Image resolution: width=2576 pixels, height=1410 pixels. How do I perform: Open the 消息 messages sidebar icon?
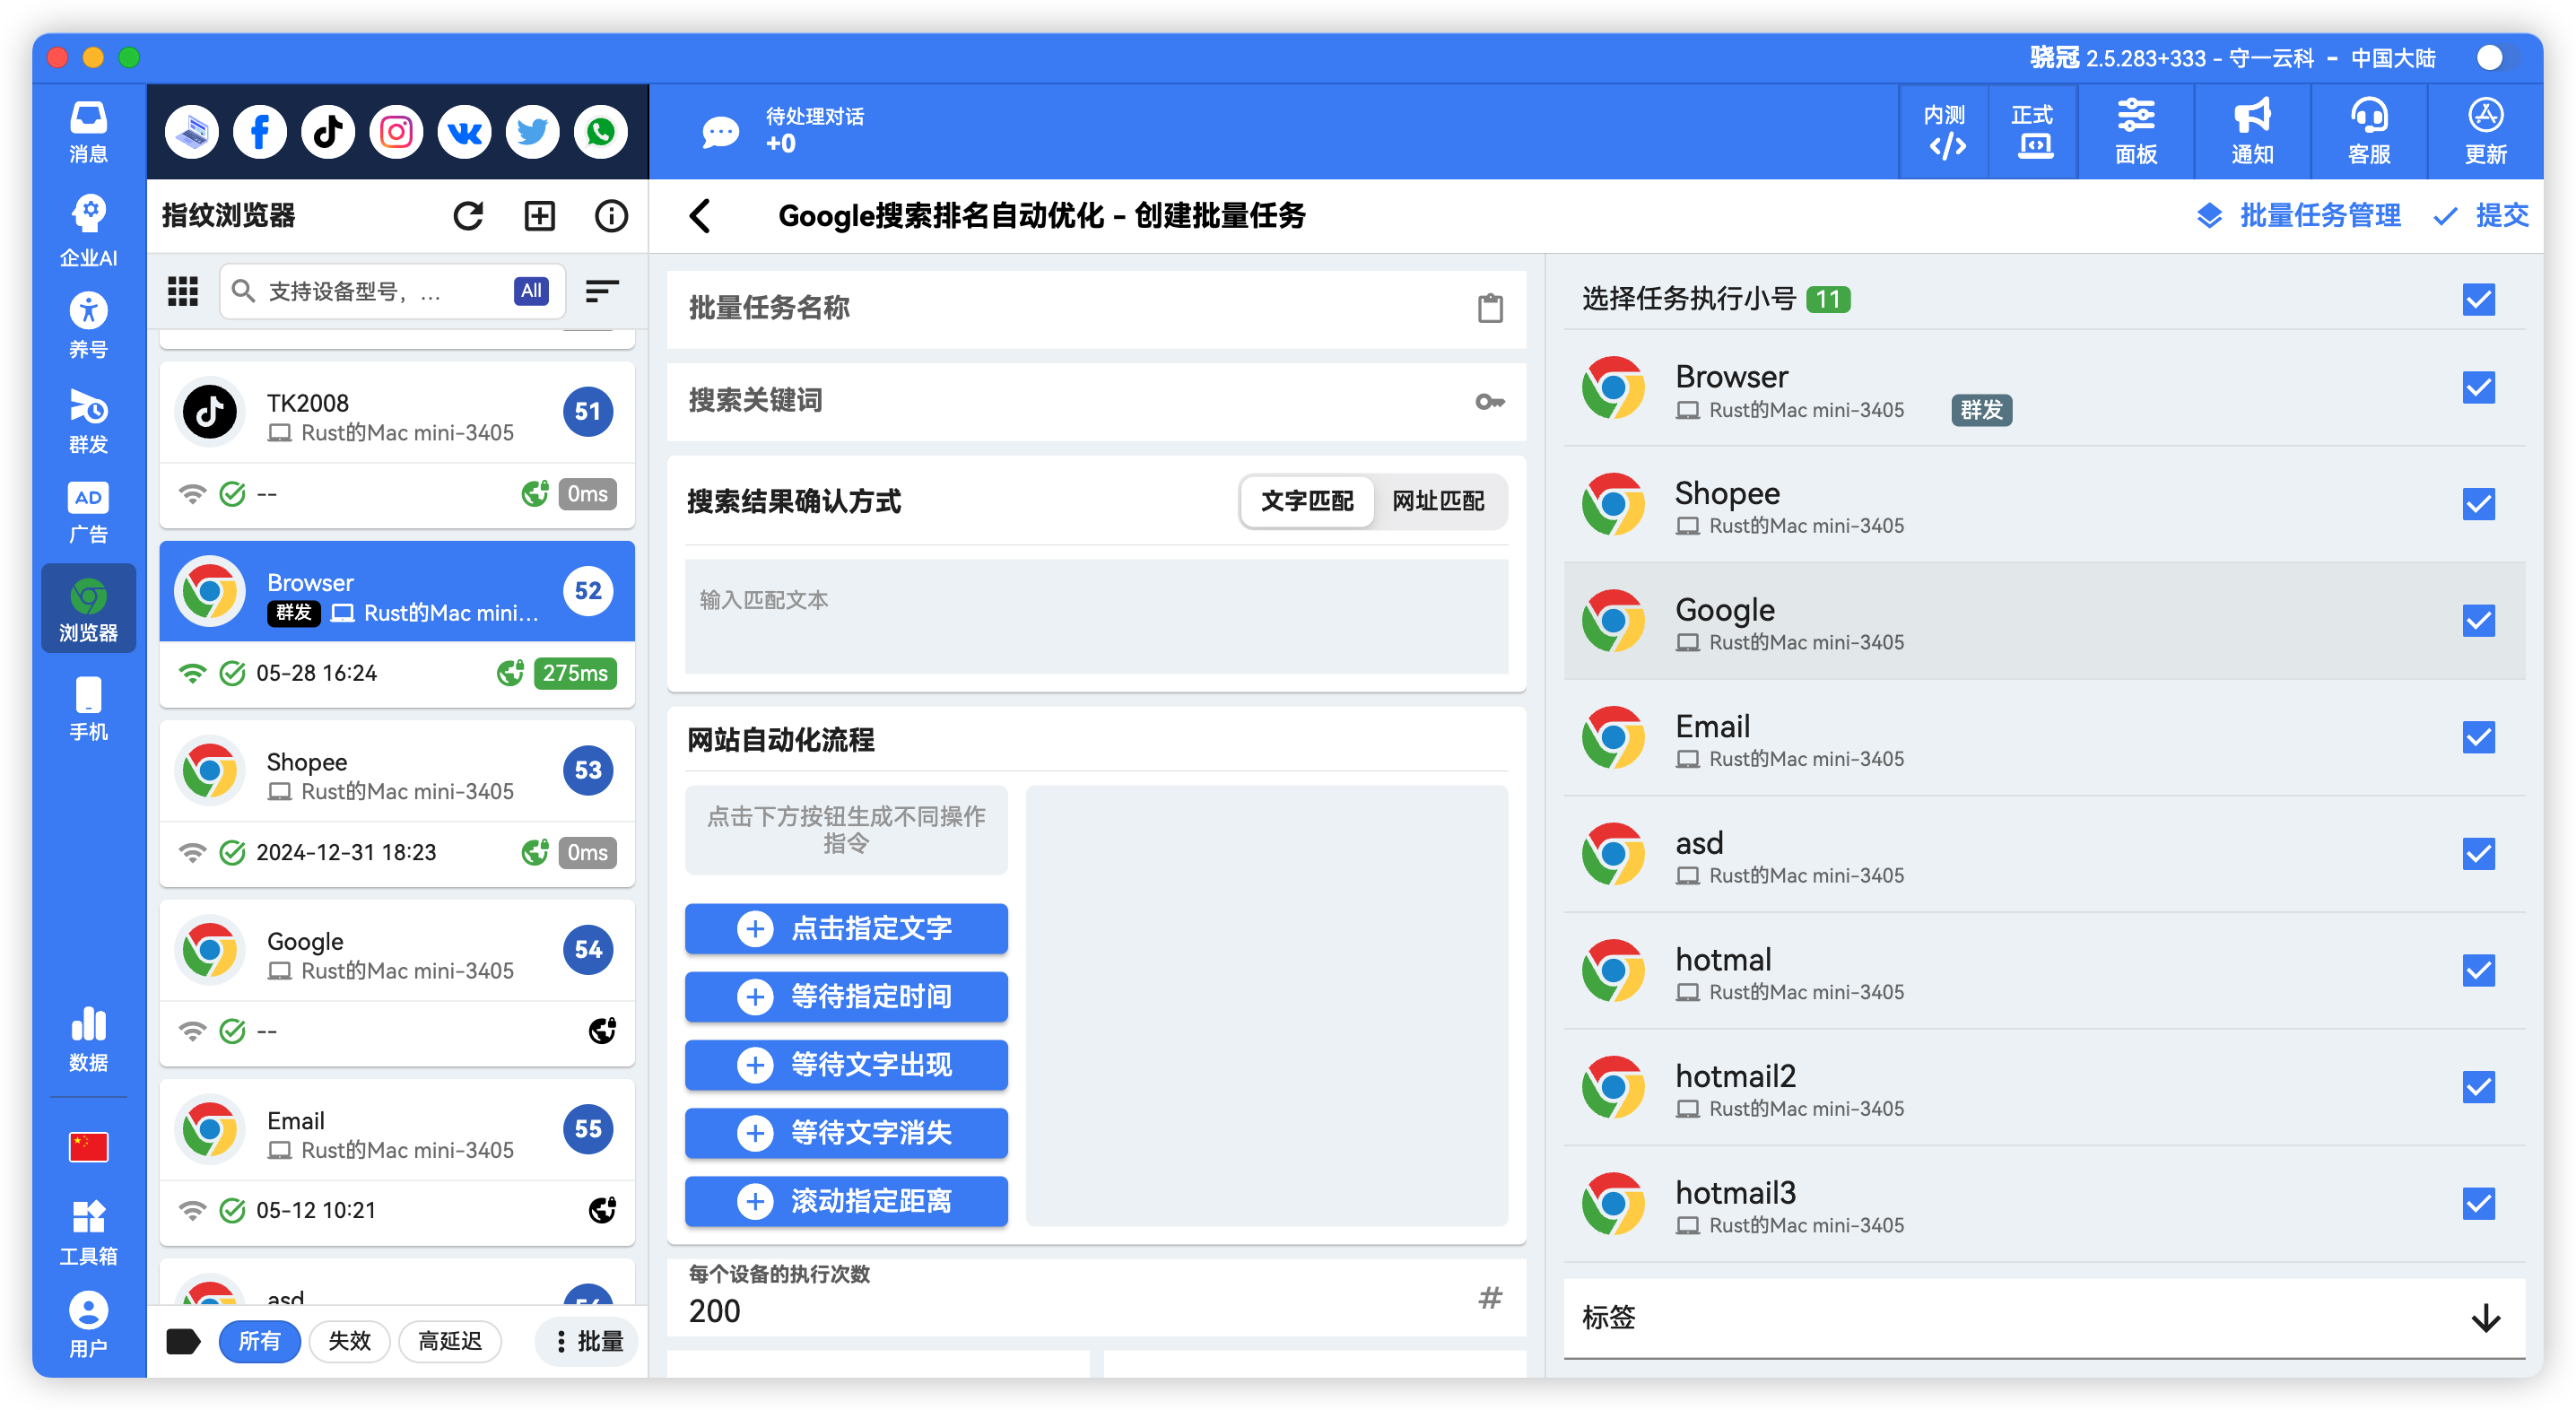click(88, 131)
